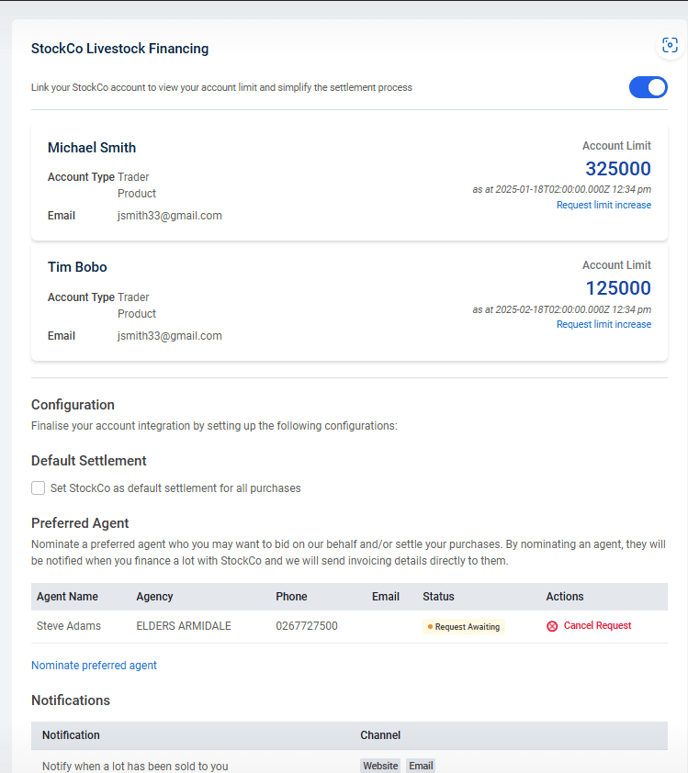
Task: Check Set StockCo as default settlement
Action: pyautogui.click(x=38, y=488)
